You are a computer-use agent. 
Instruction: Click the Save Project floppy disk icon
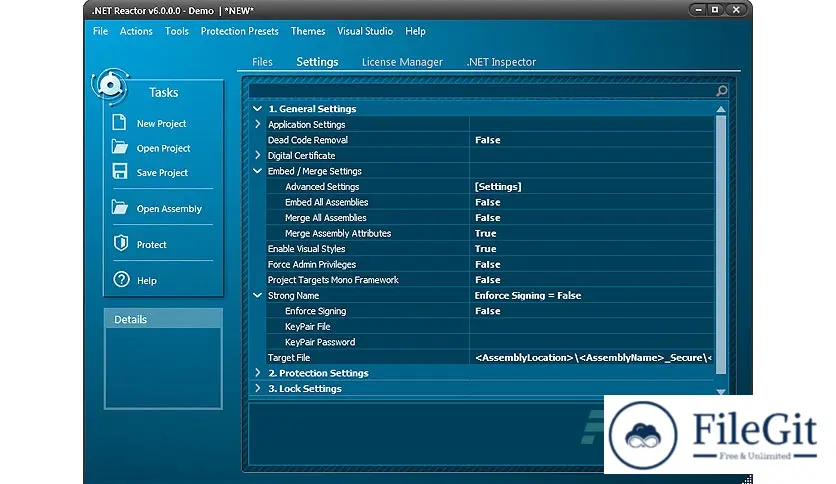[x=119, y=172]
